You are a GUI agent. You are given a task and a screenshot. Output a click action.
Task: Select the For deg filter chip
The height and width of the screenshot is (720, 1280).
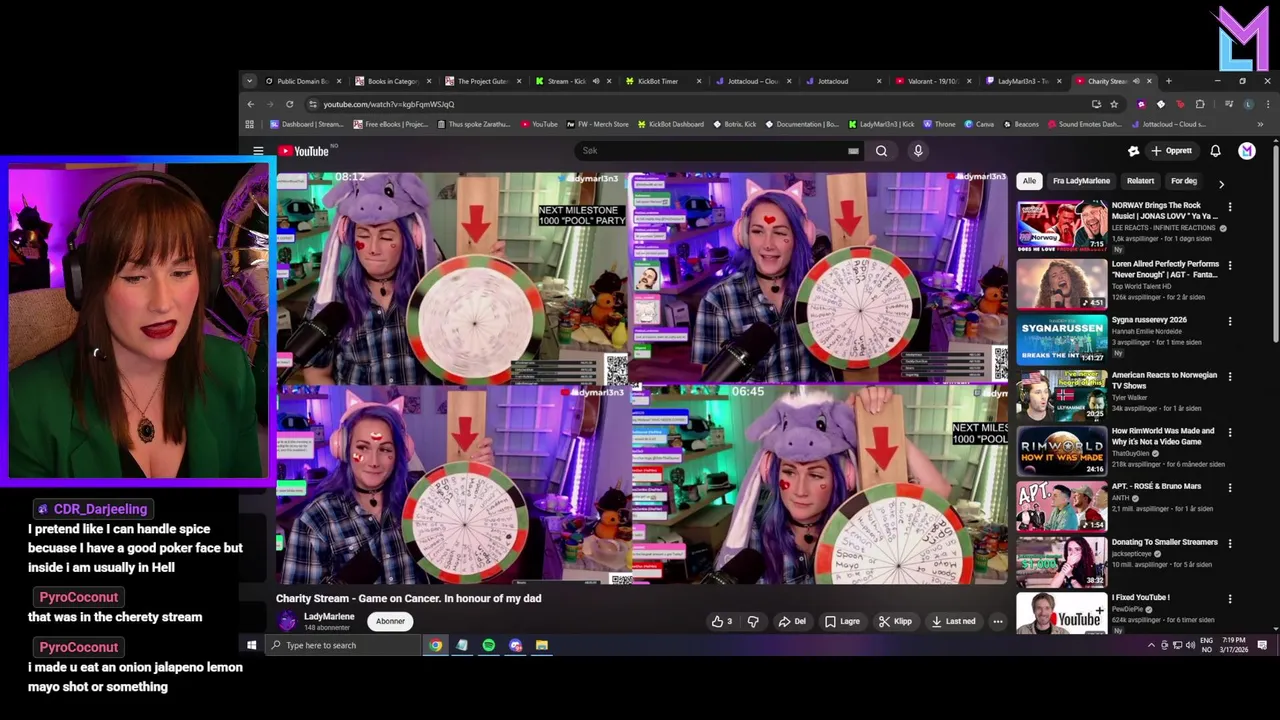click(1184, 181)
